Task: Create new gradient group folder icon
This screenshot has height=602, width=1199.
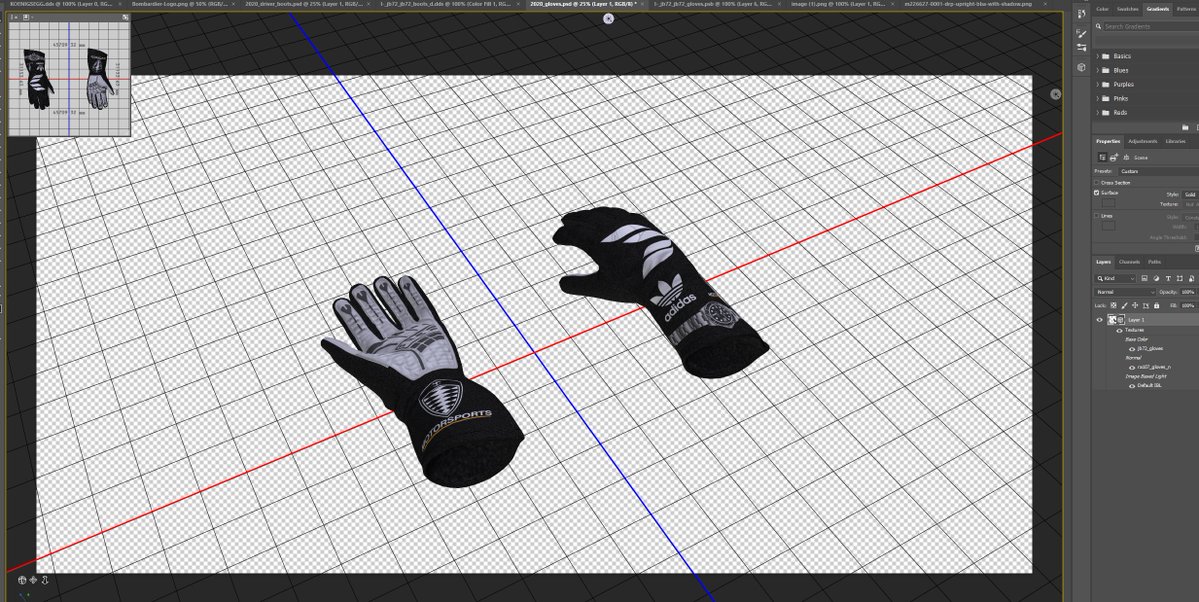Action: [x=1185, y=127]
